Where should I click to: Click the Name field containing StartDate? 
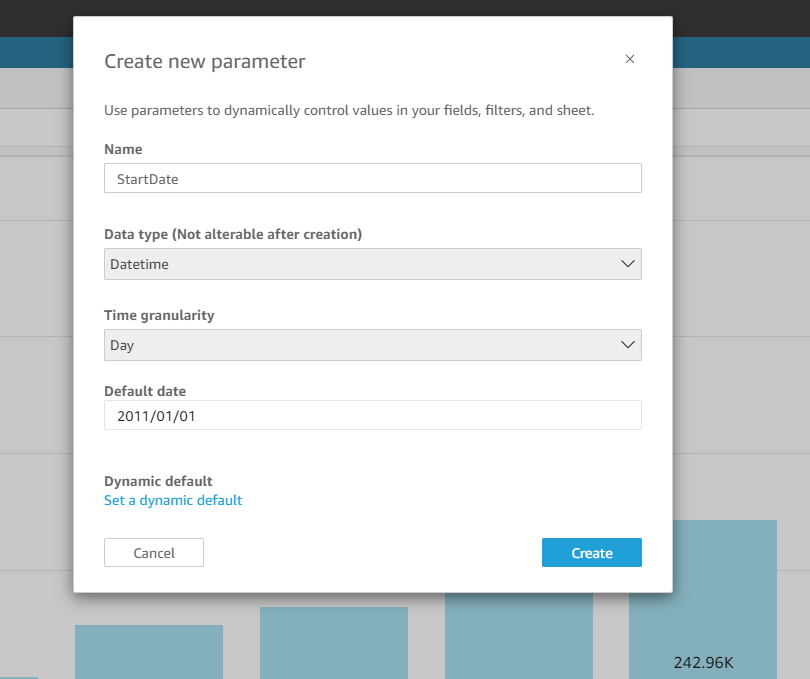pos(372,178)
